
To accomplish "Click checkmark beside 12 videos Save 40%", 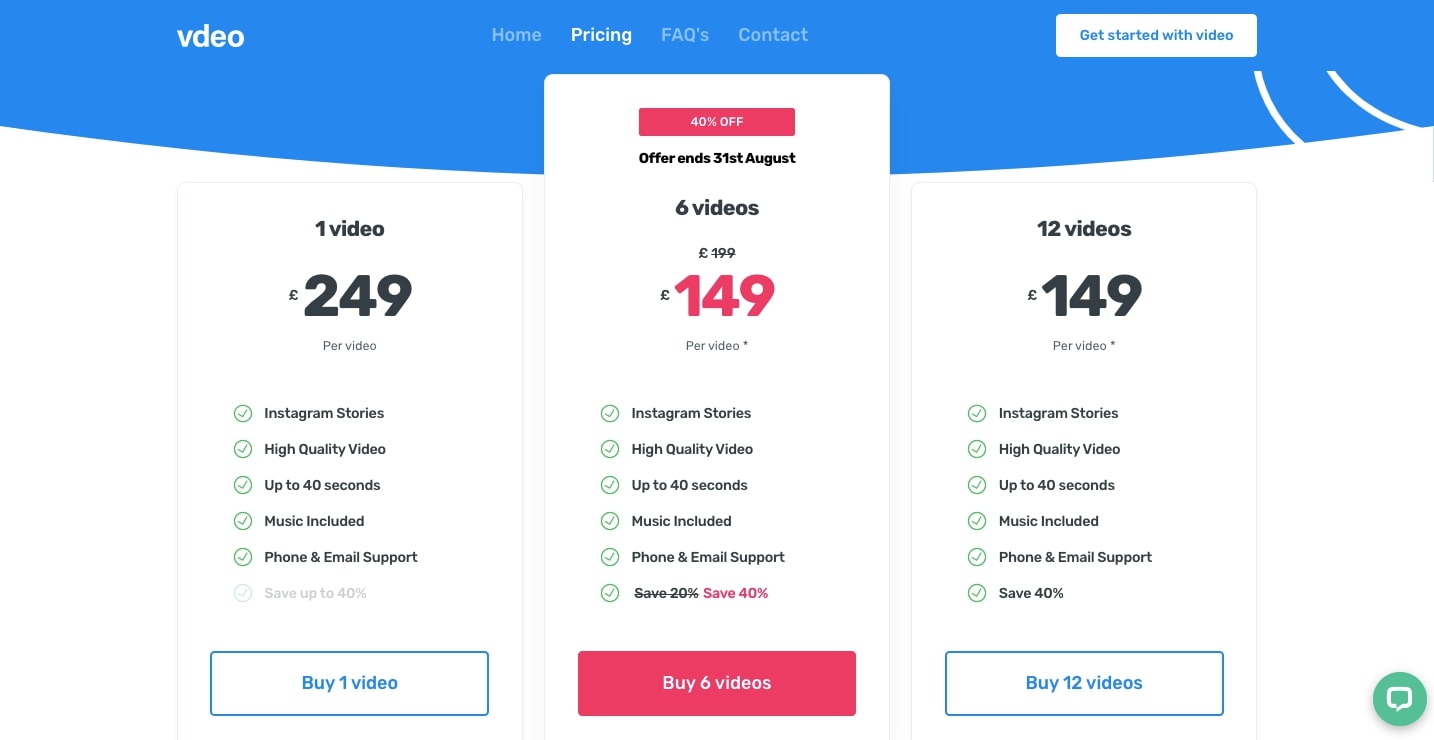I will (x=977, y=593).
